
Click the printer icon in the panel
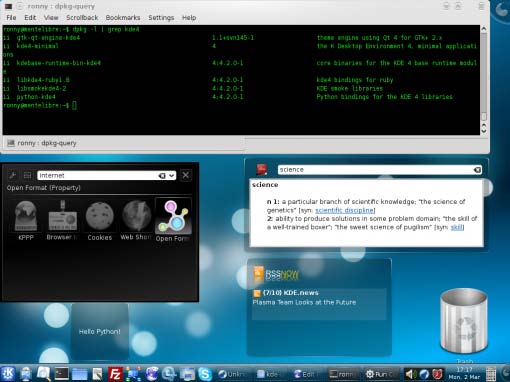tap(187, 374)
